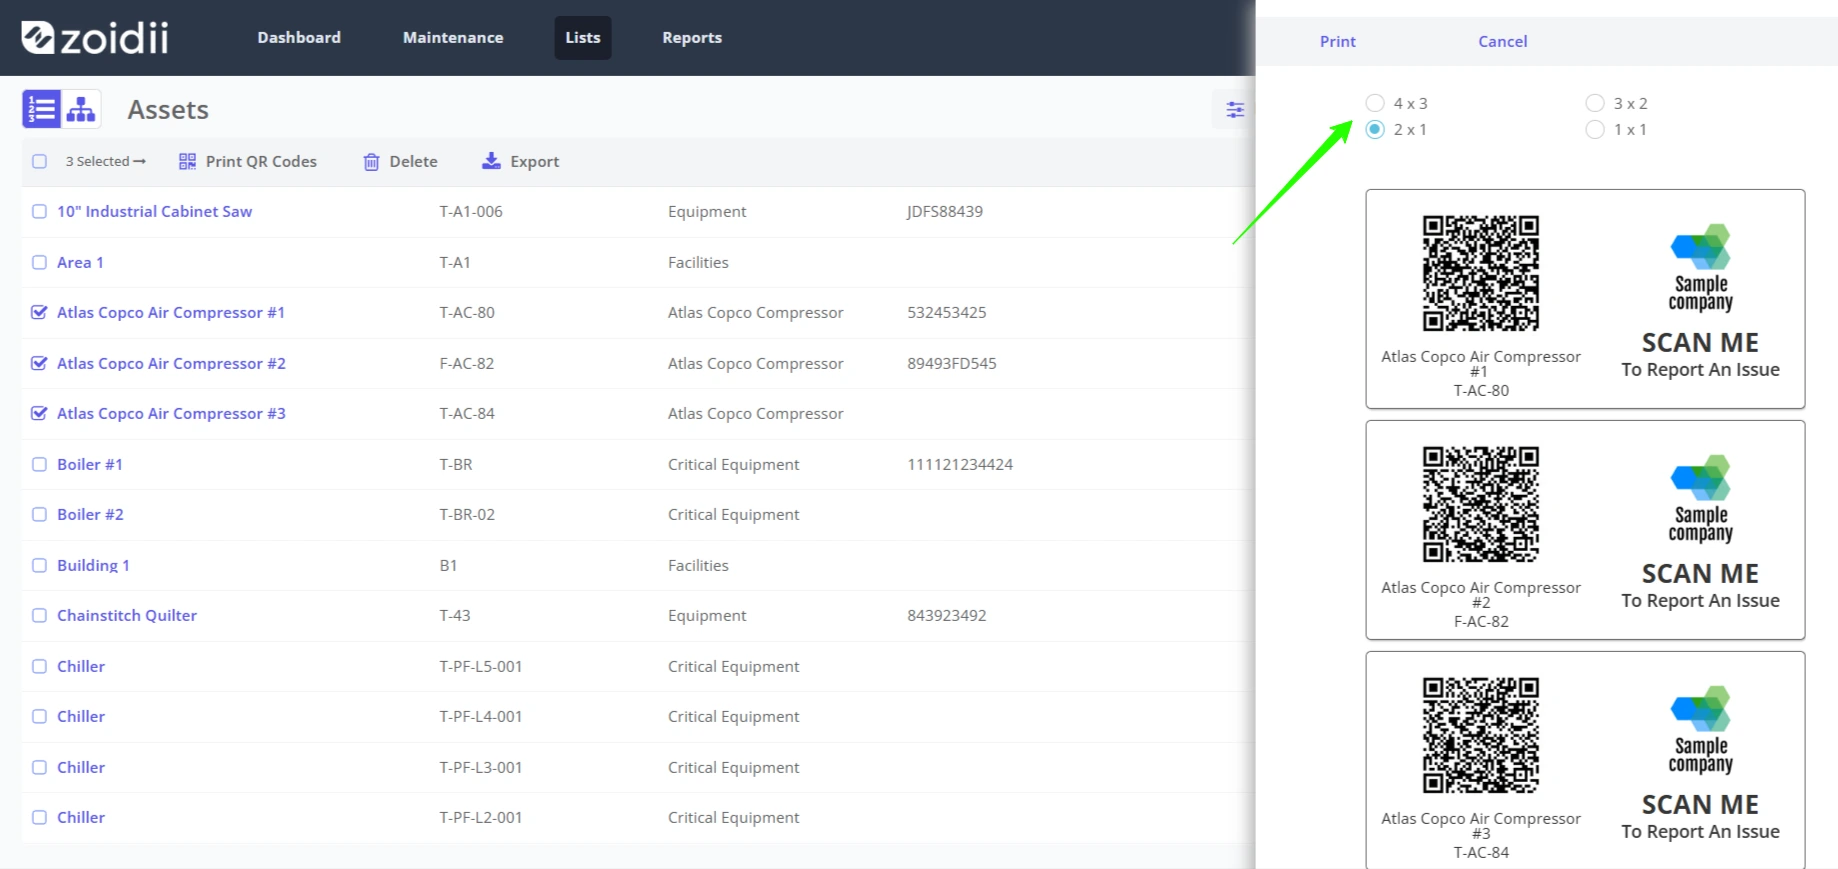Click the Print QR Codes icon

tap(187, 162)
